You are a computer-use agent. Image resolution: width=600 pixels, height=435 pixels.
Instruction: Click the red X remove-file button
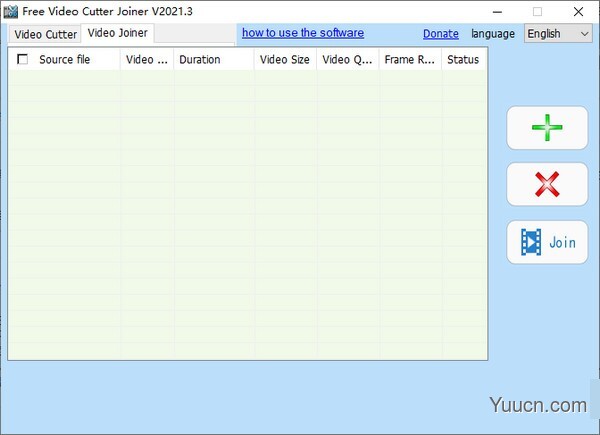[x=547, y=184]
